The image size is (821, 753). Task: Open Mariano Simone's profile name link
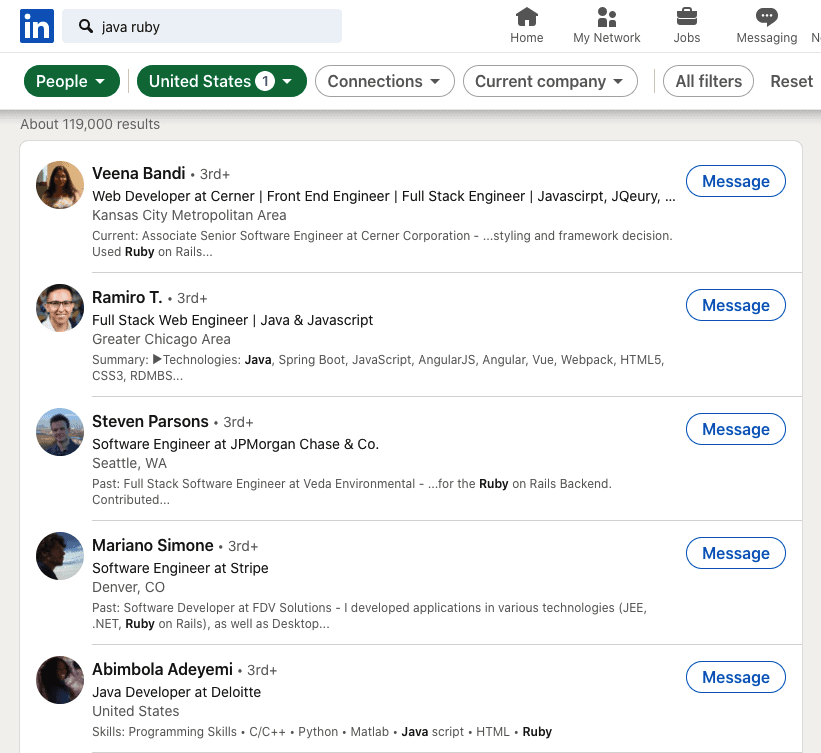click(153, 545)
